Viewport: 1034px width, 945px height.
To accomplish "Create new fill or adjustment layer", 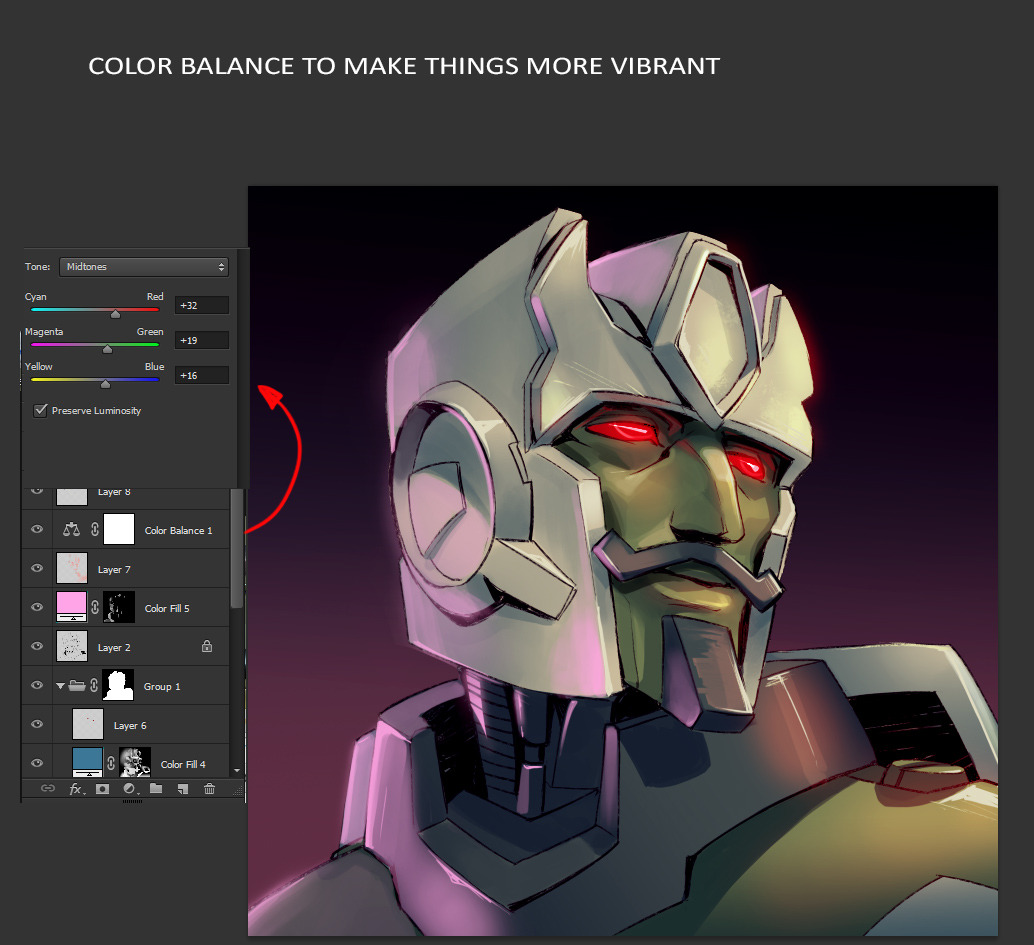I will coord(130,789).
